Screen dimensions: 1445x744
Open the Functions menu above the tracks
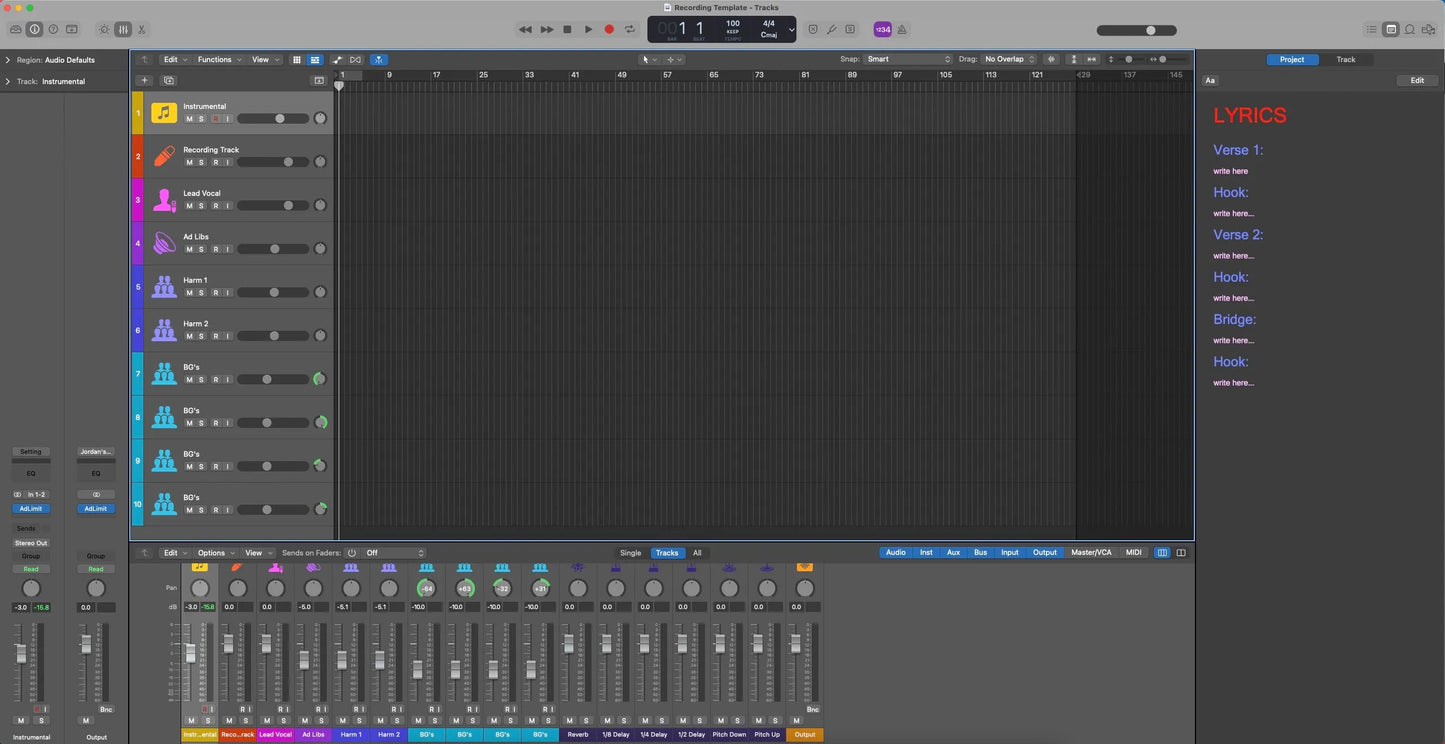(x=216, y=59)
